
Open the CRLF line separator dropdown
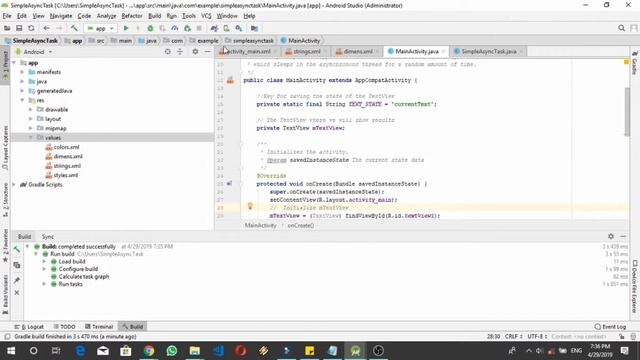[x=513, y=337]
